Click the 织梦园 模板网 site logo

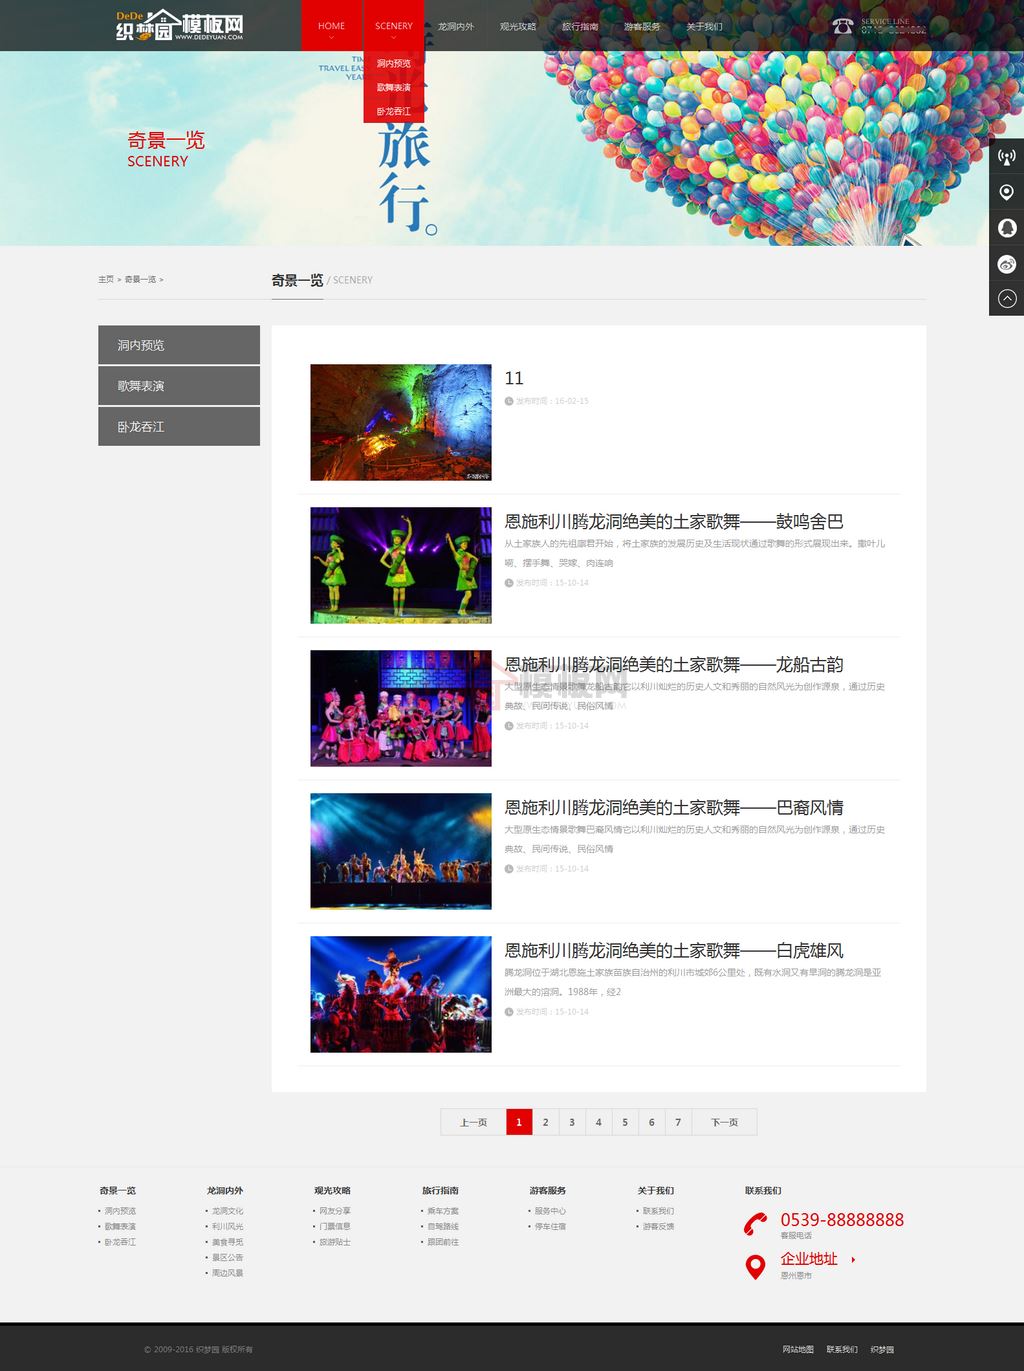coord(180,26)
